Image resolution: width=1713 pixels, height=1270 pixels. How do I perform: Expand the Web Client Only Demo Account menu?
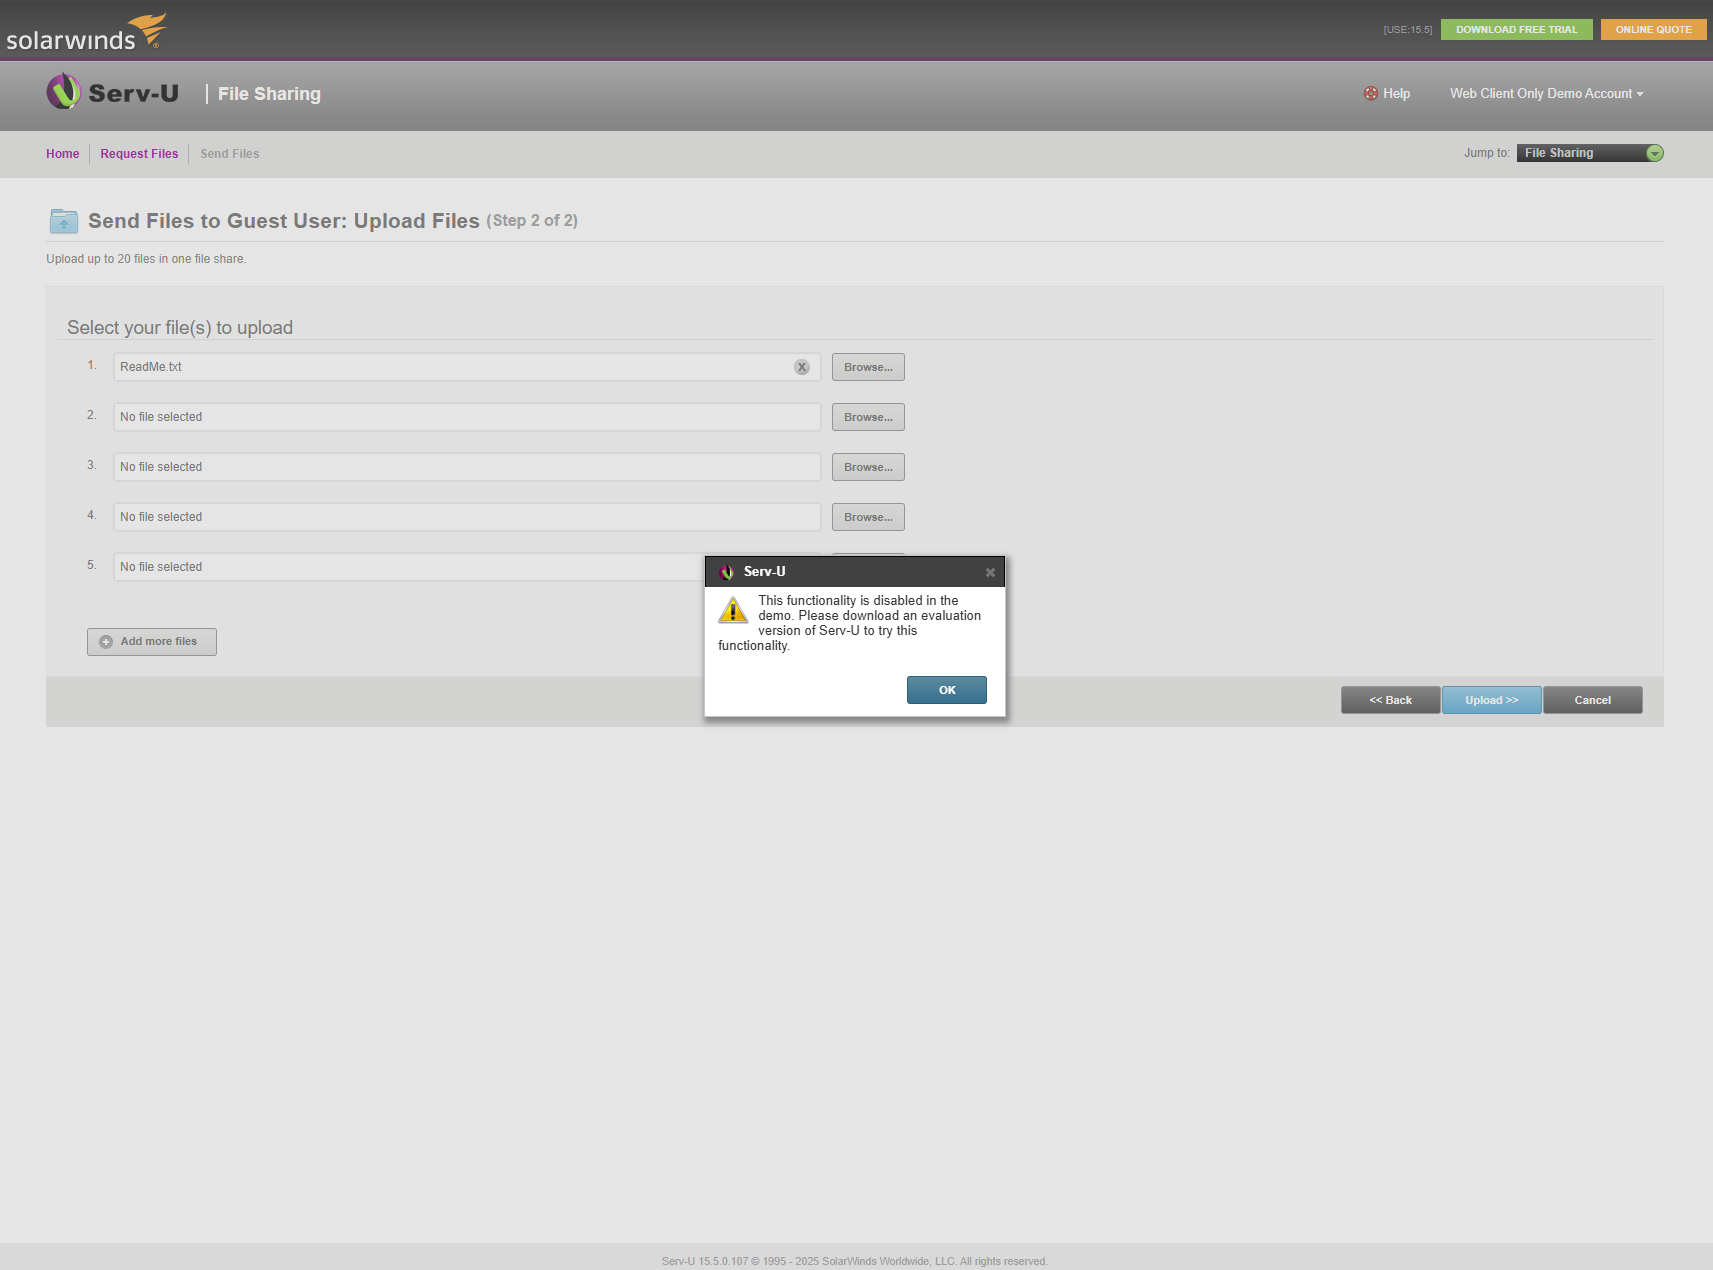1547,94
